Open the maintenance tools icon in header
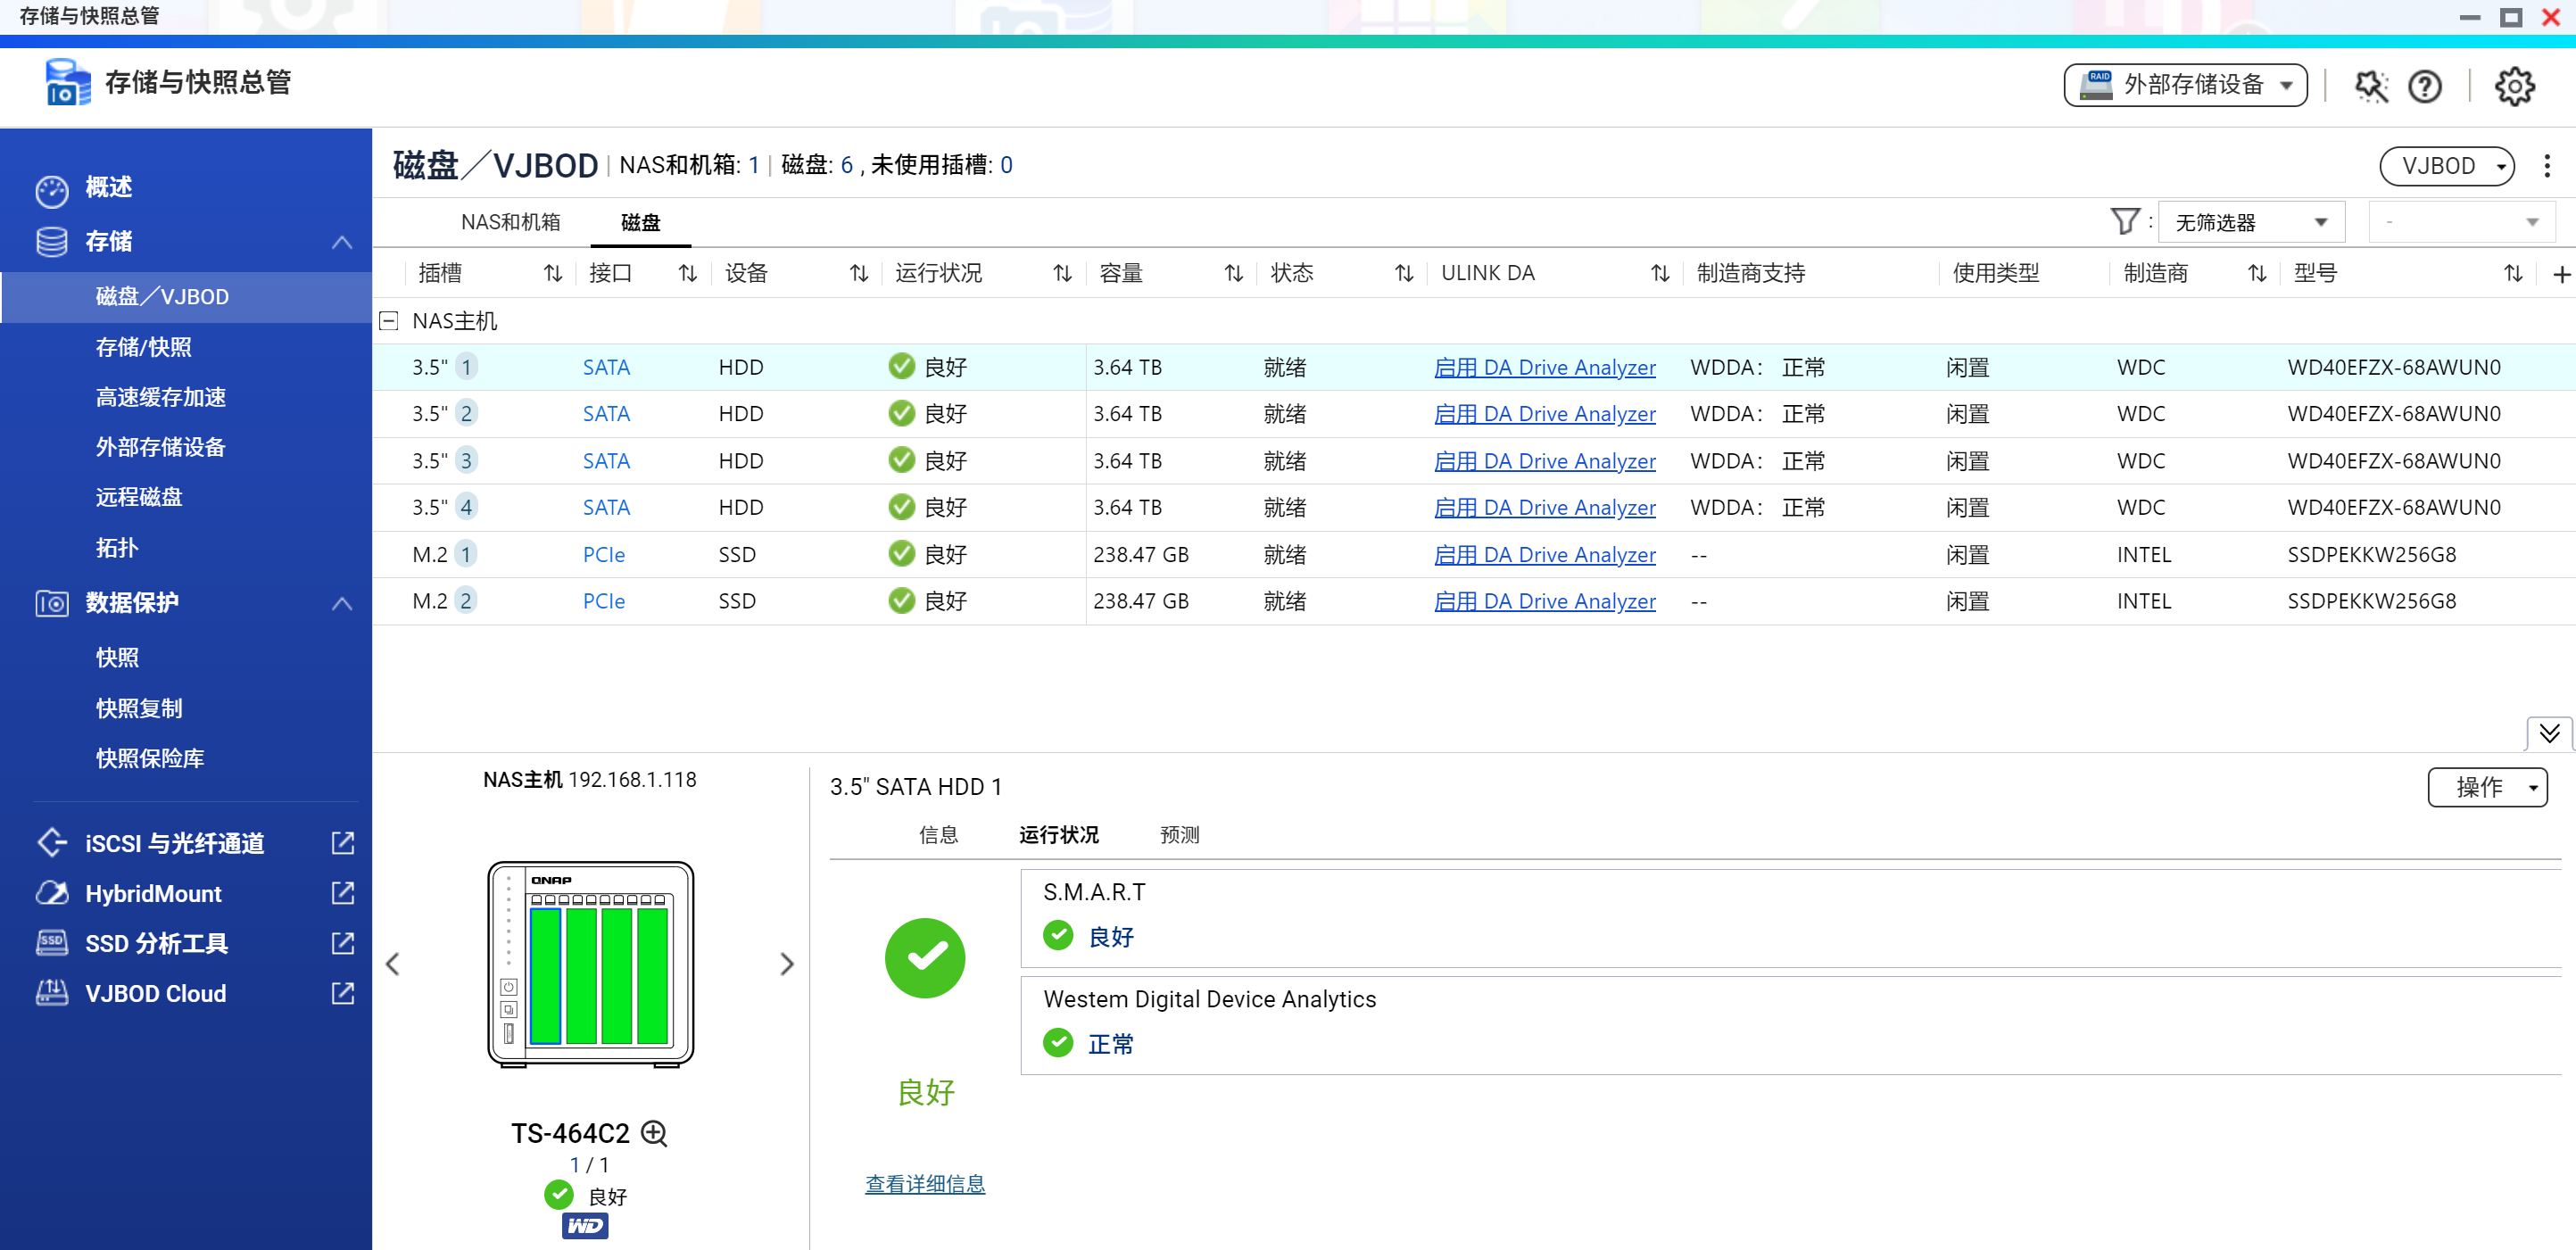This screenshot has width=2576, height=1250. pos(2370,86)
